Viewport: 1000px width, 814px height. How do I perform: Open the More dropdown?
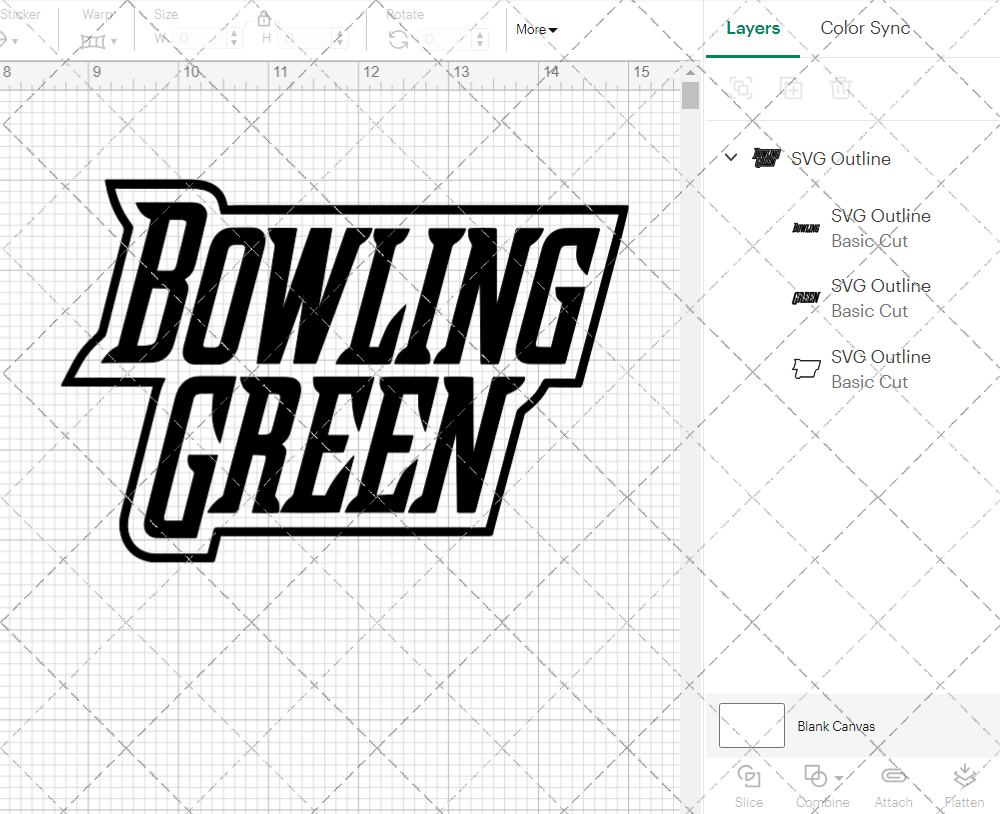pyautogui.click(x=536, y=30)
